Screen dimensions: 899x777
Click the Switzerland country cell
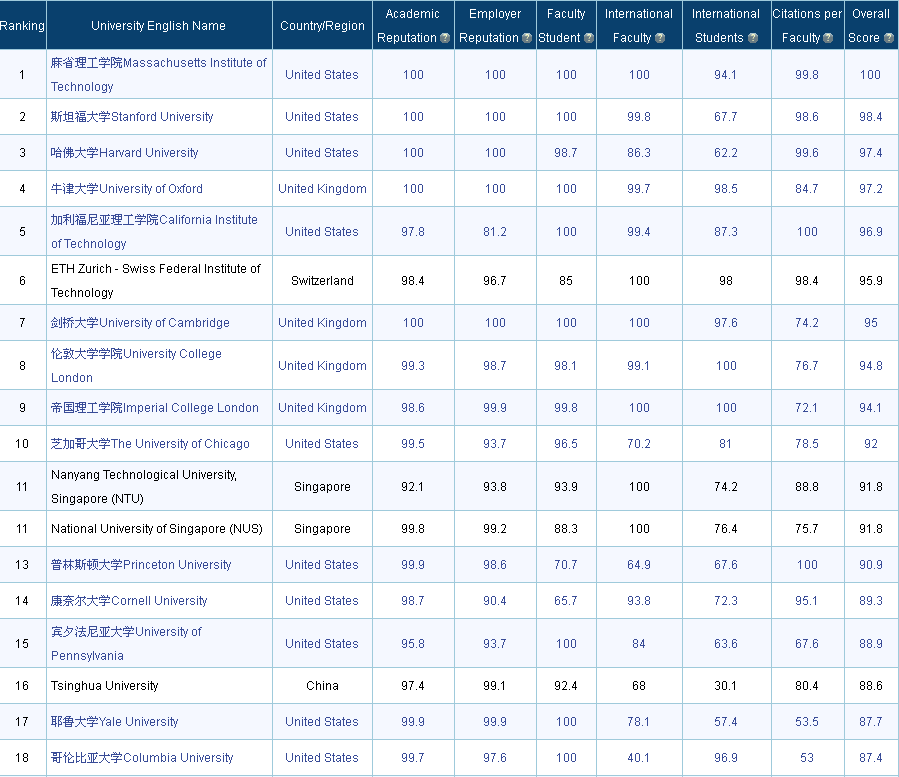tap(322, 281)
